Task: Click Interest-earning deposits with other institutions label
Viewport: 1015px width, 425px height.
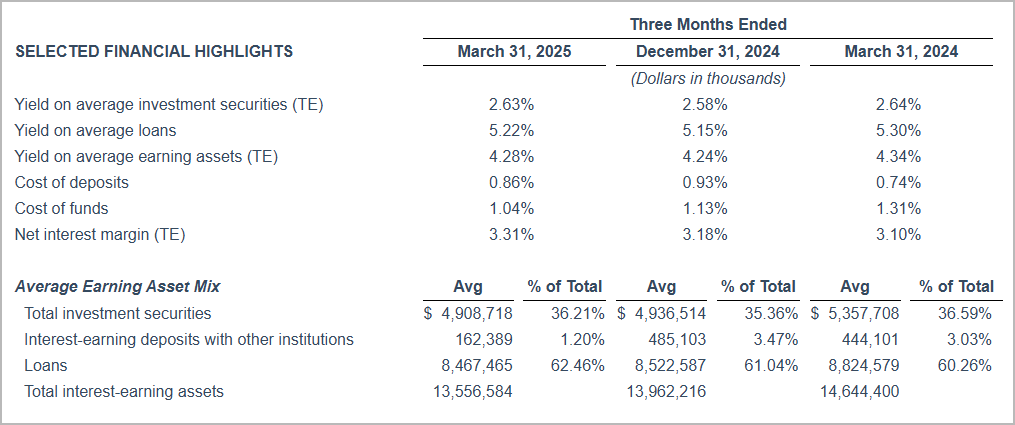Action: 188,339
